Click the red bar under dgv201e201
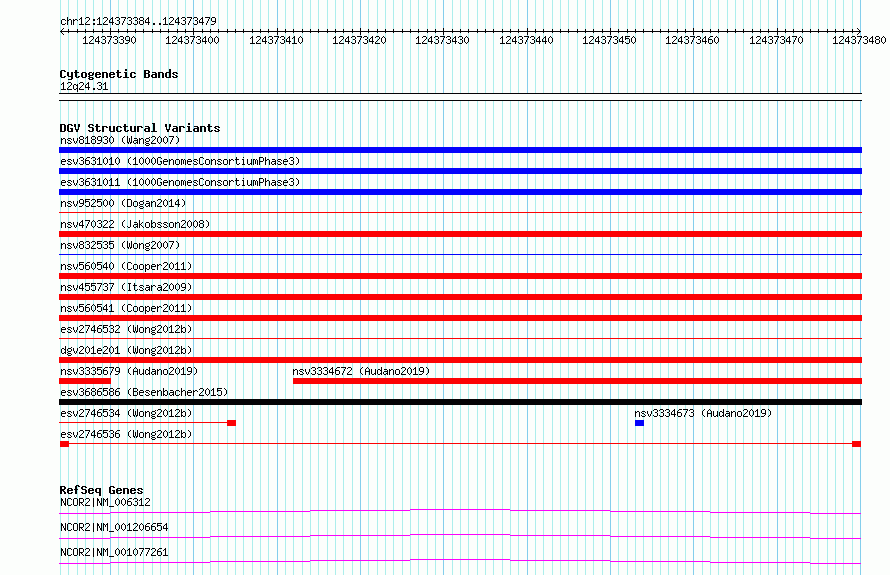890x575 pixels. pyautogui.click(x=460, y=360)
